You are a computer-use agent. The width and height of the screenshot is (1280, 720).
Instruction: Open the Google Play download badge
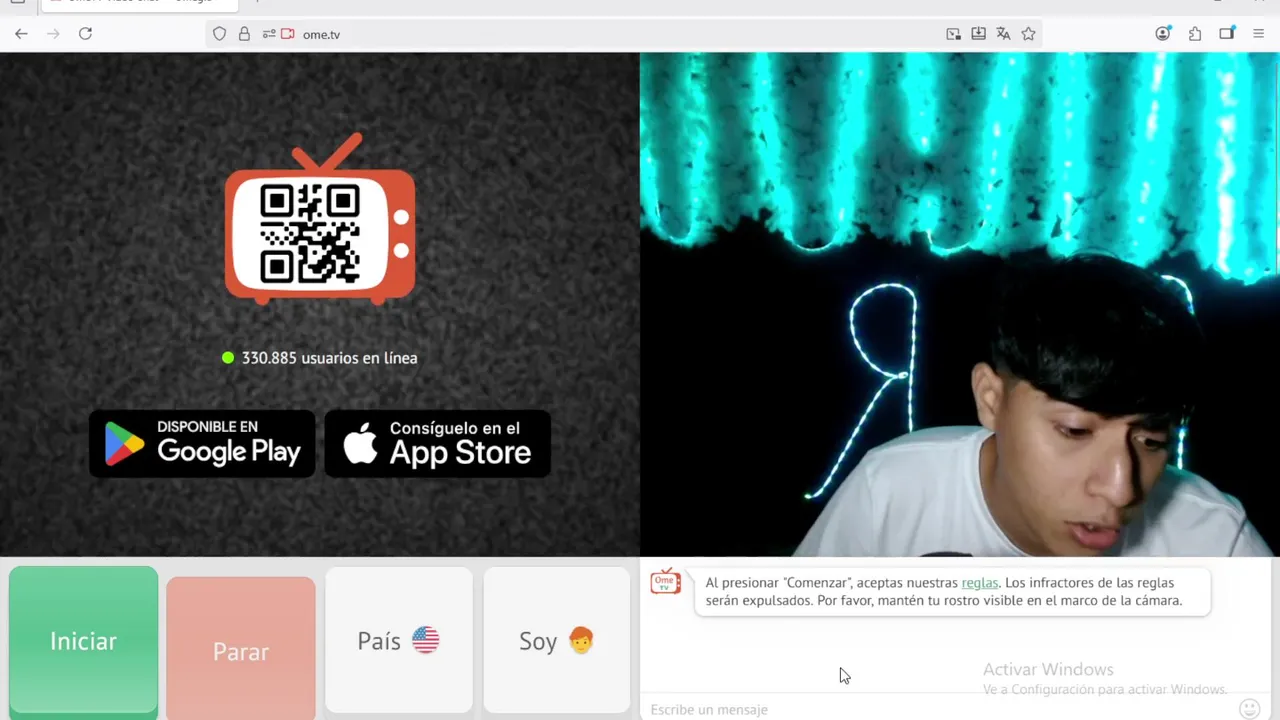tap(202, 443)
